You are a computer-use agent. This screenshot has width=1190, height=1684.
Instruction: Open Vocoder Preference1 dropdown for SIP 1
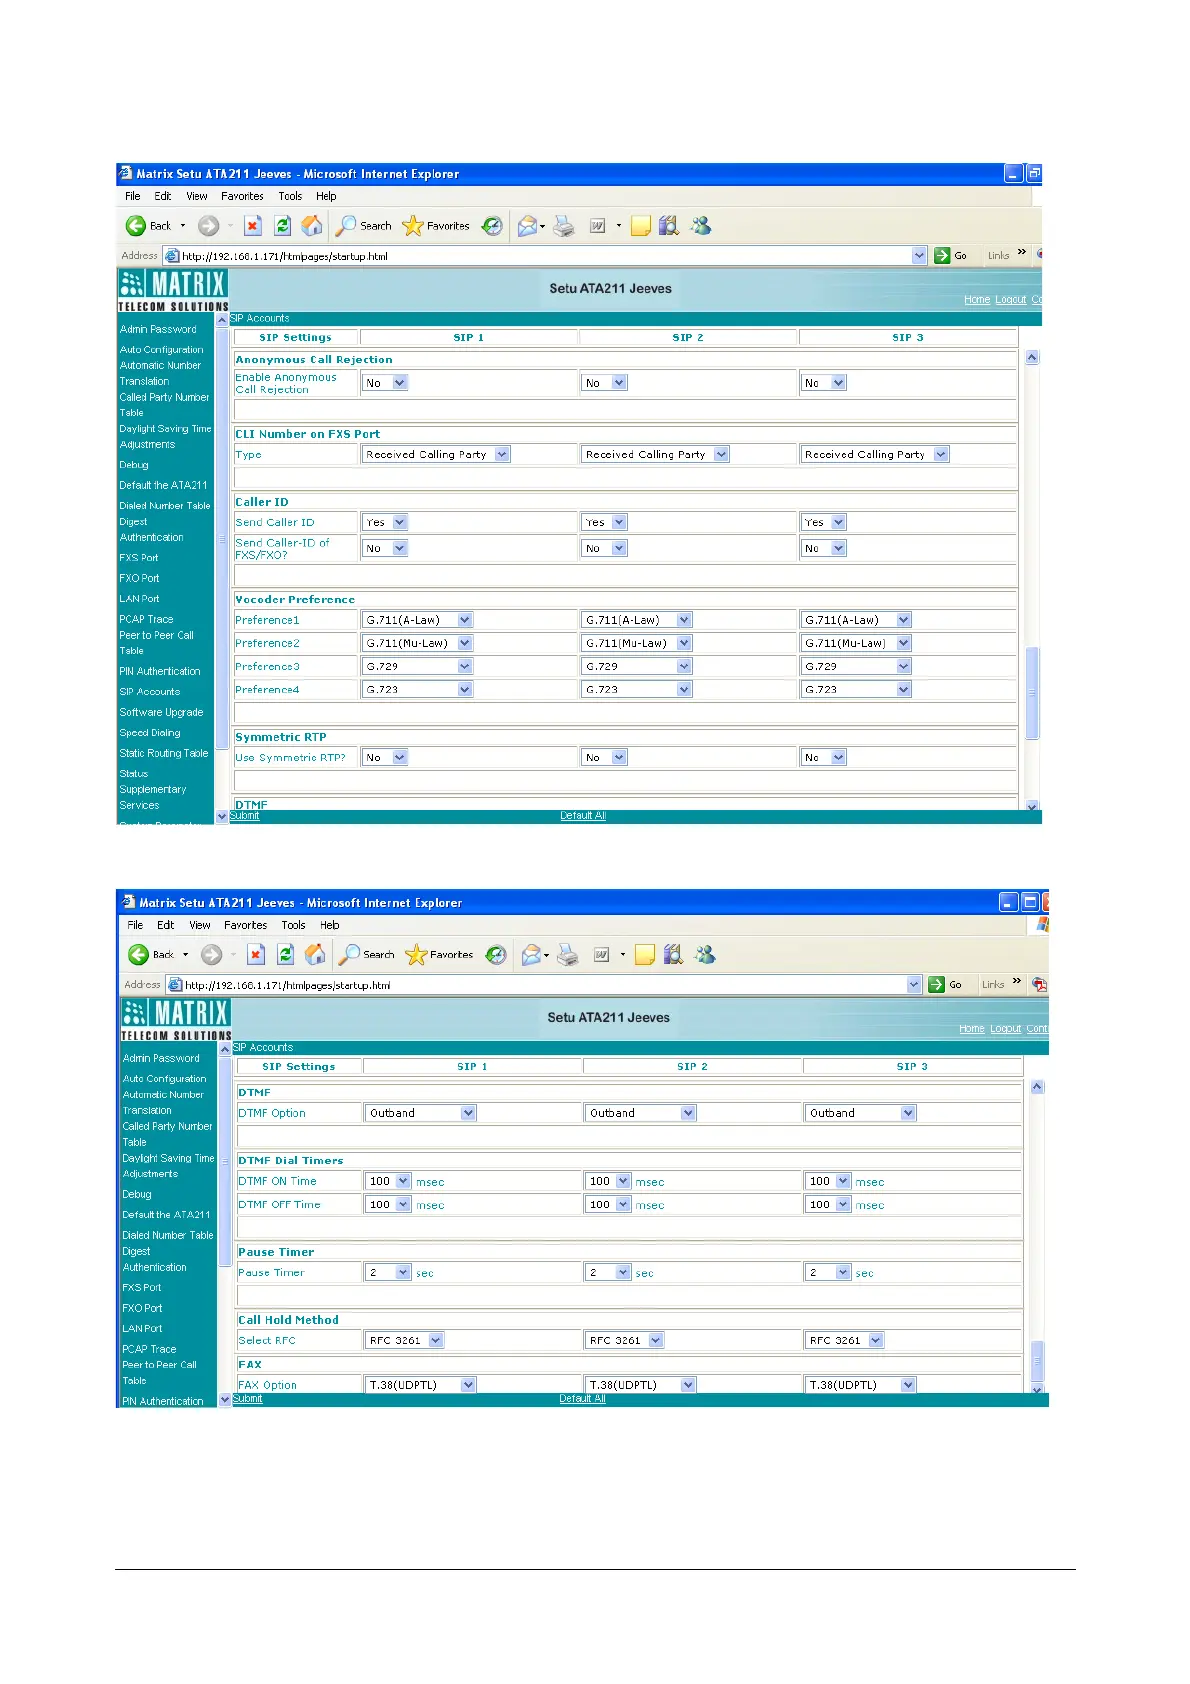point(417,620)
